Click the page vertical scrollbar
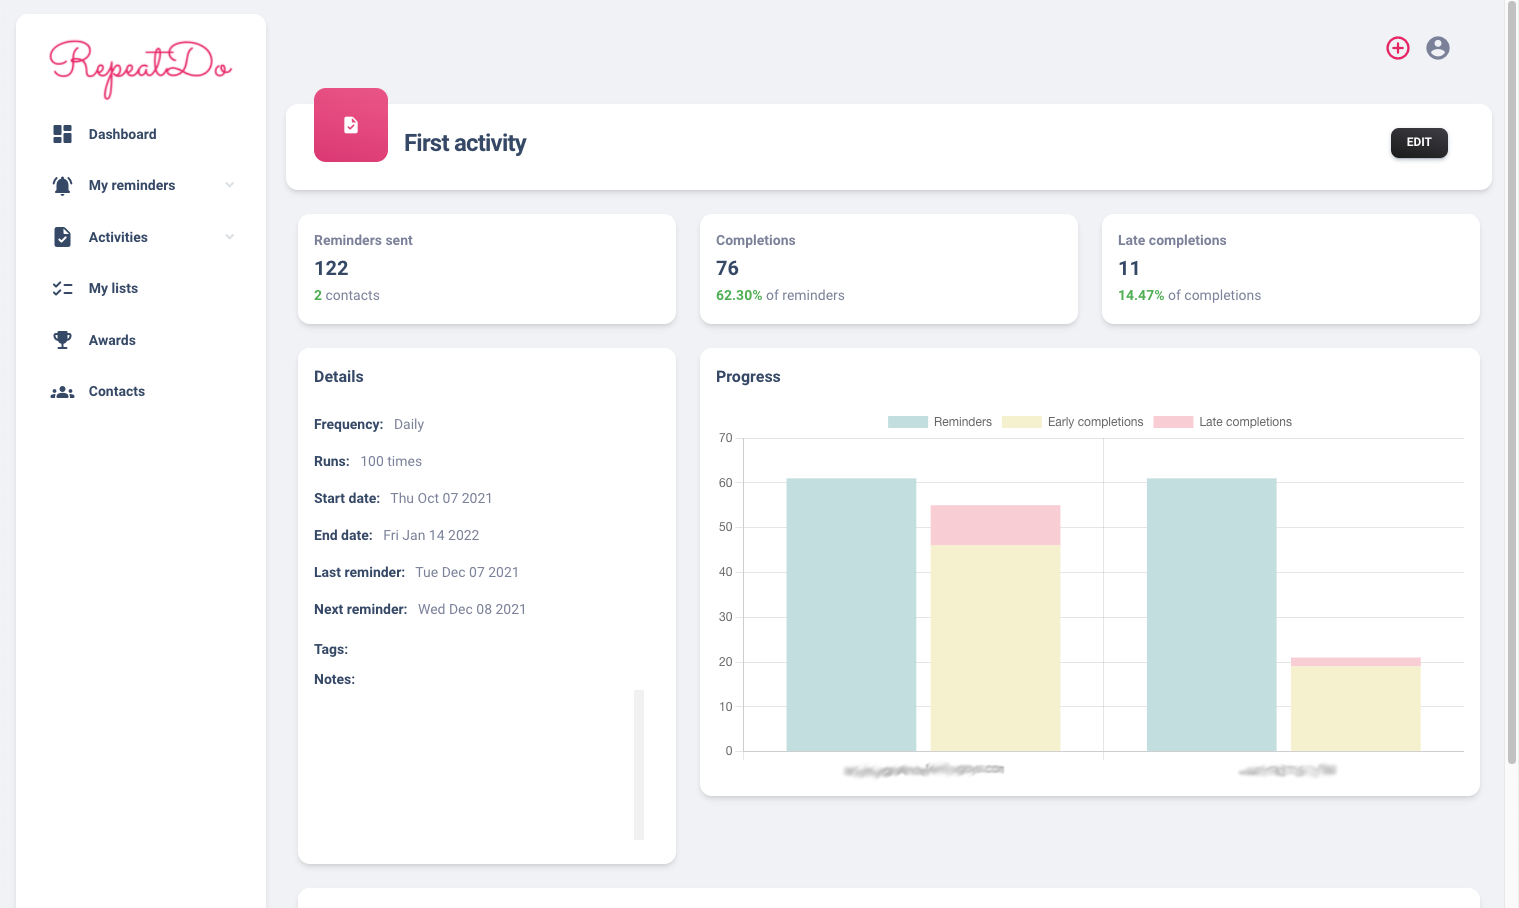 click(1512, 383)
